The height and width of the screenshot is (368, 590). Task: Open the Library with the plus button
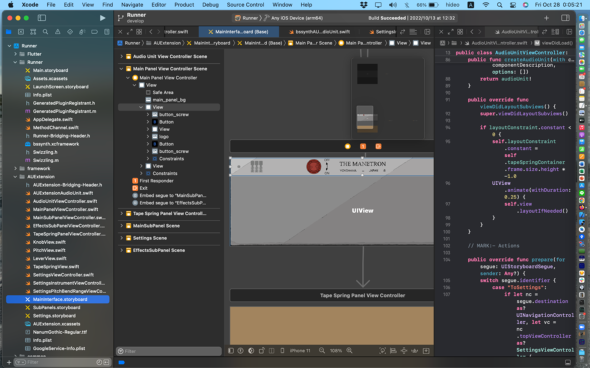(546, 18)
